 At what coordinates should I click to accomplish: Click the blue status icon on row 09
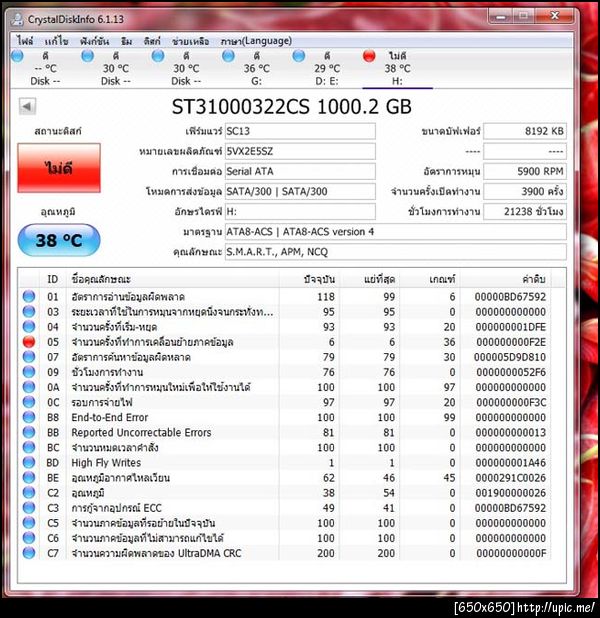point(29,372)
